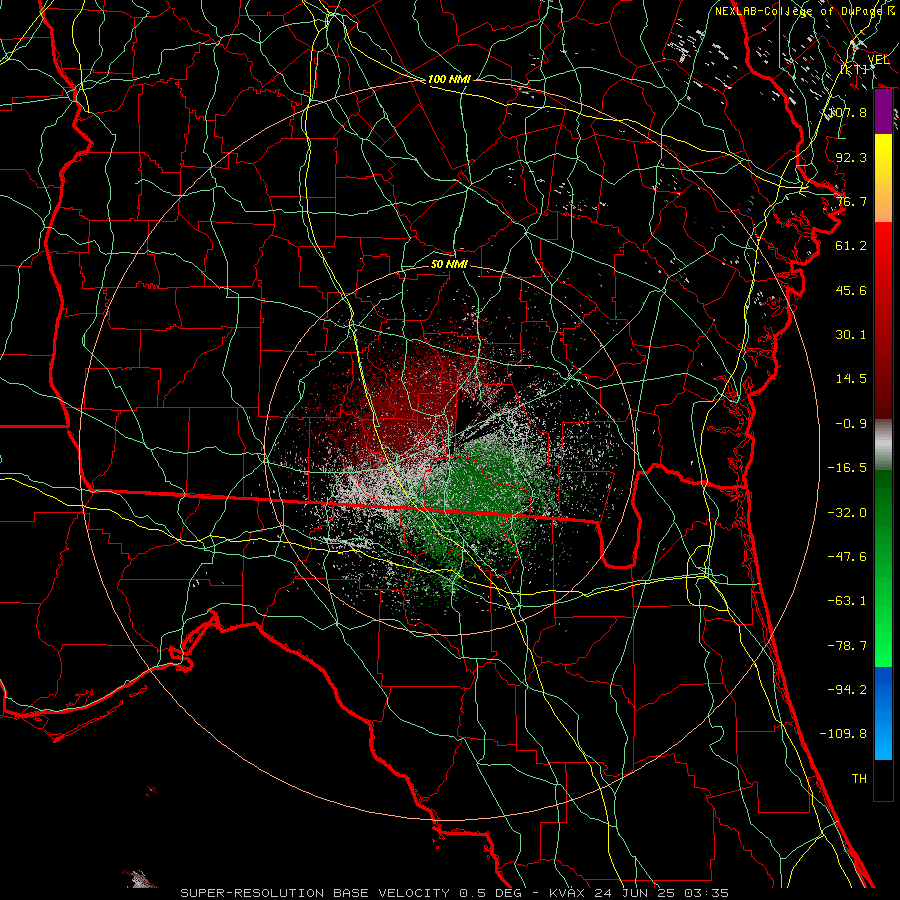Click the '-63.1' velocity scale value
Viewport: 900px width, 900px height.
pyautogui.click(x=847, y=601)
